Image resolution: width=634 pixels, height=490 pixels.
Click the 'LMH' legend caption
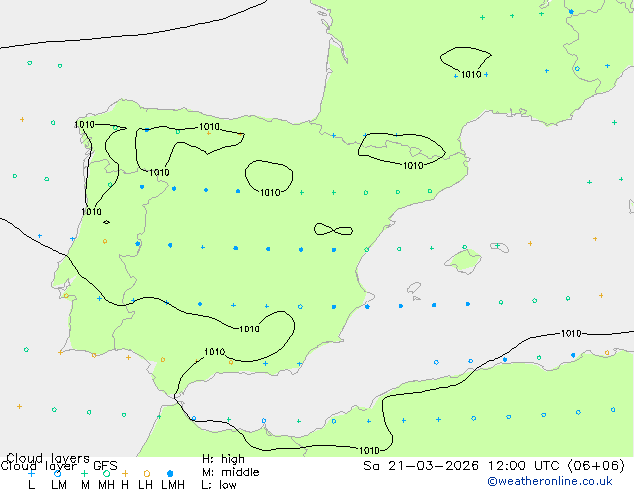173,484
